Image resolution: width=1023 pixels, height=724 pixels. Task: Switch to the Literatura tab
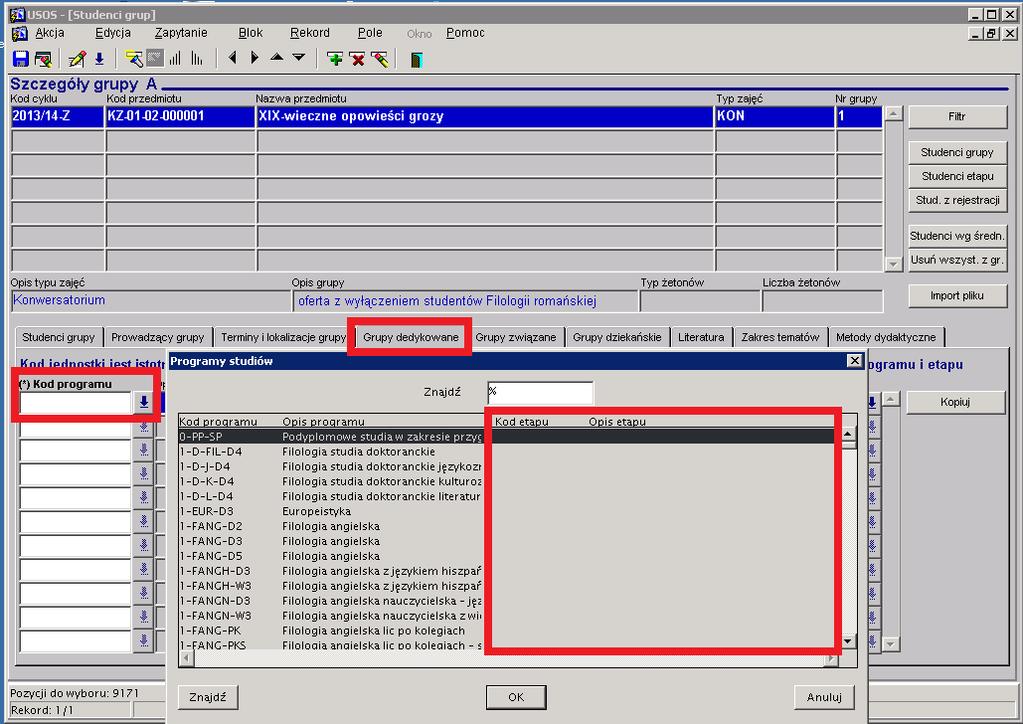click(x=701, y=337)
